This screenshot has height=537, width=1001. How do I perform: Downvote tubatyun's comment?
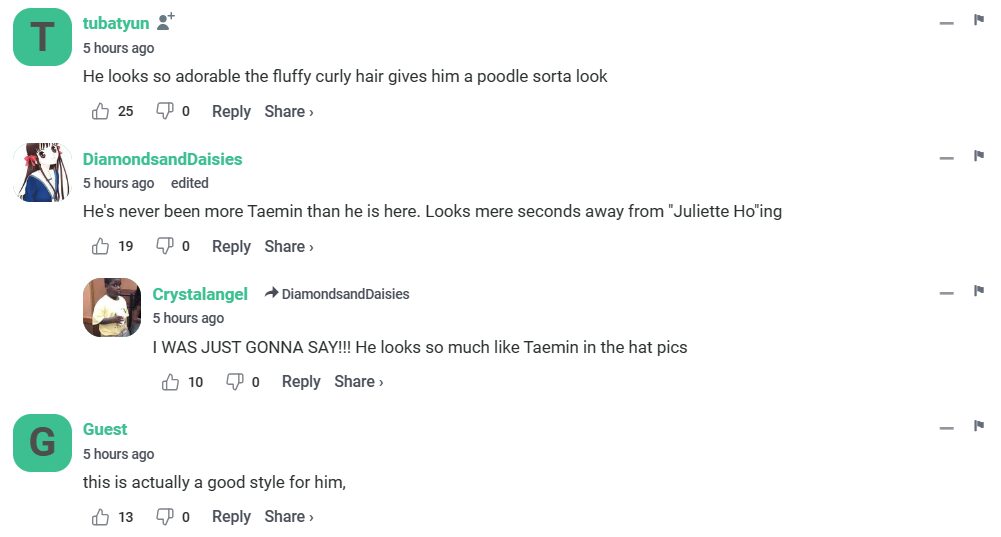click(165, 112)
